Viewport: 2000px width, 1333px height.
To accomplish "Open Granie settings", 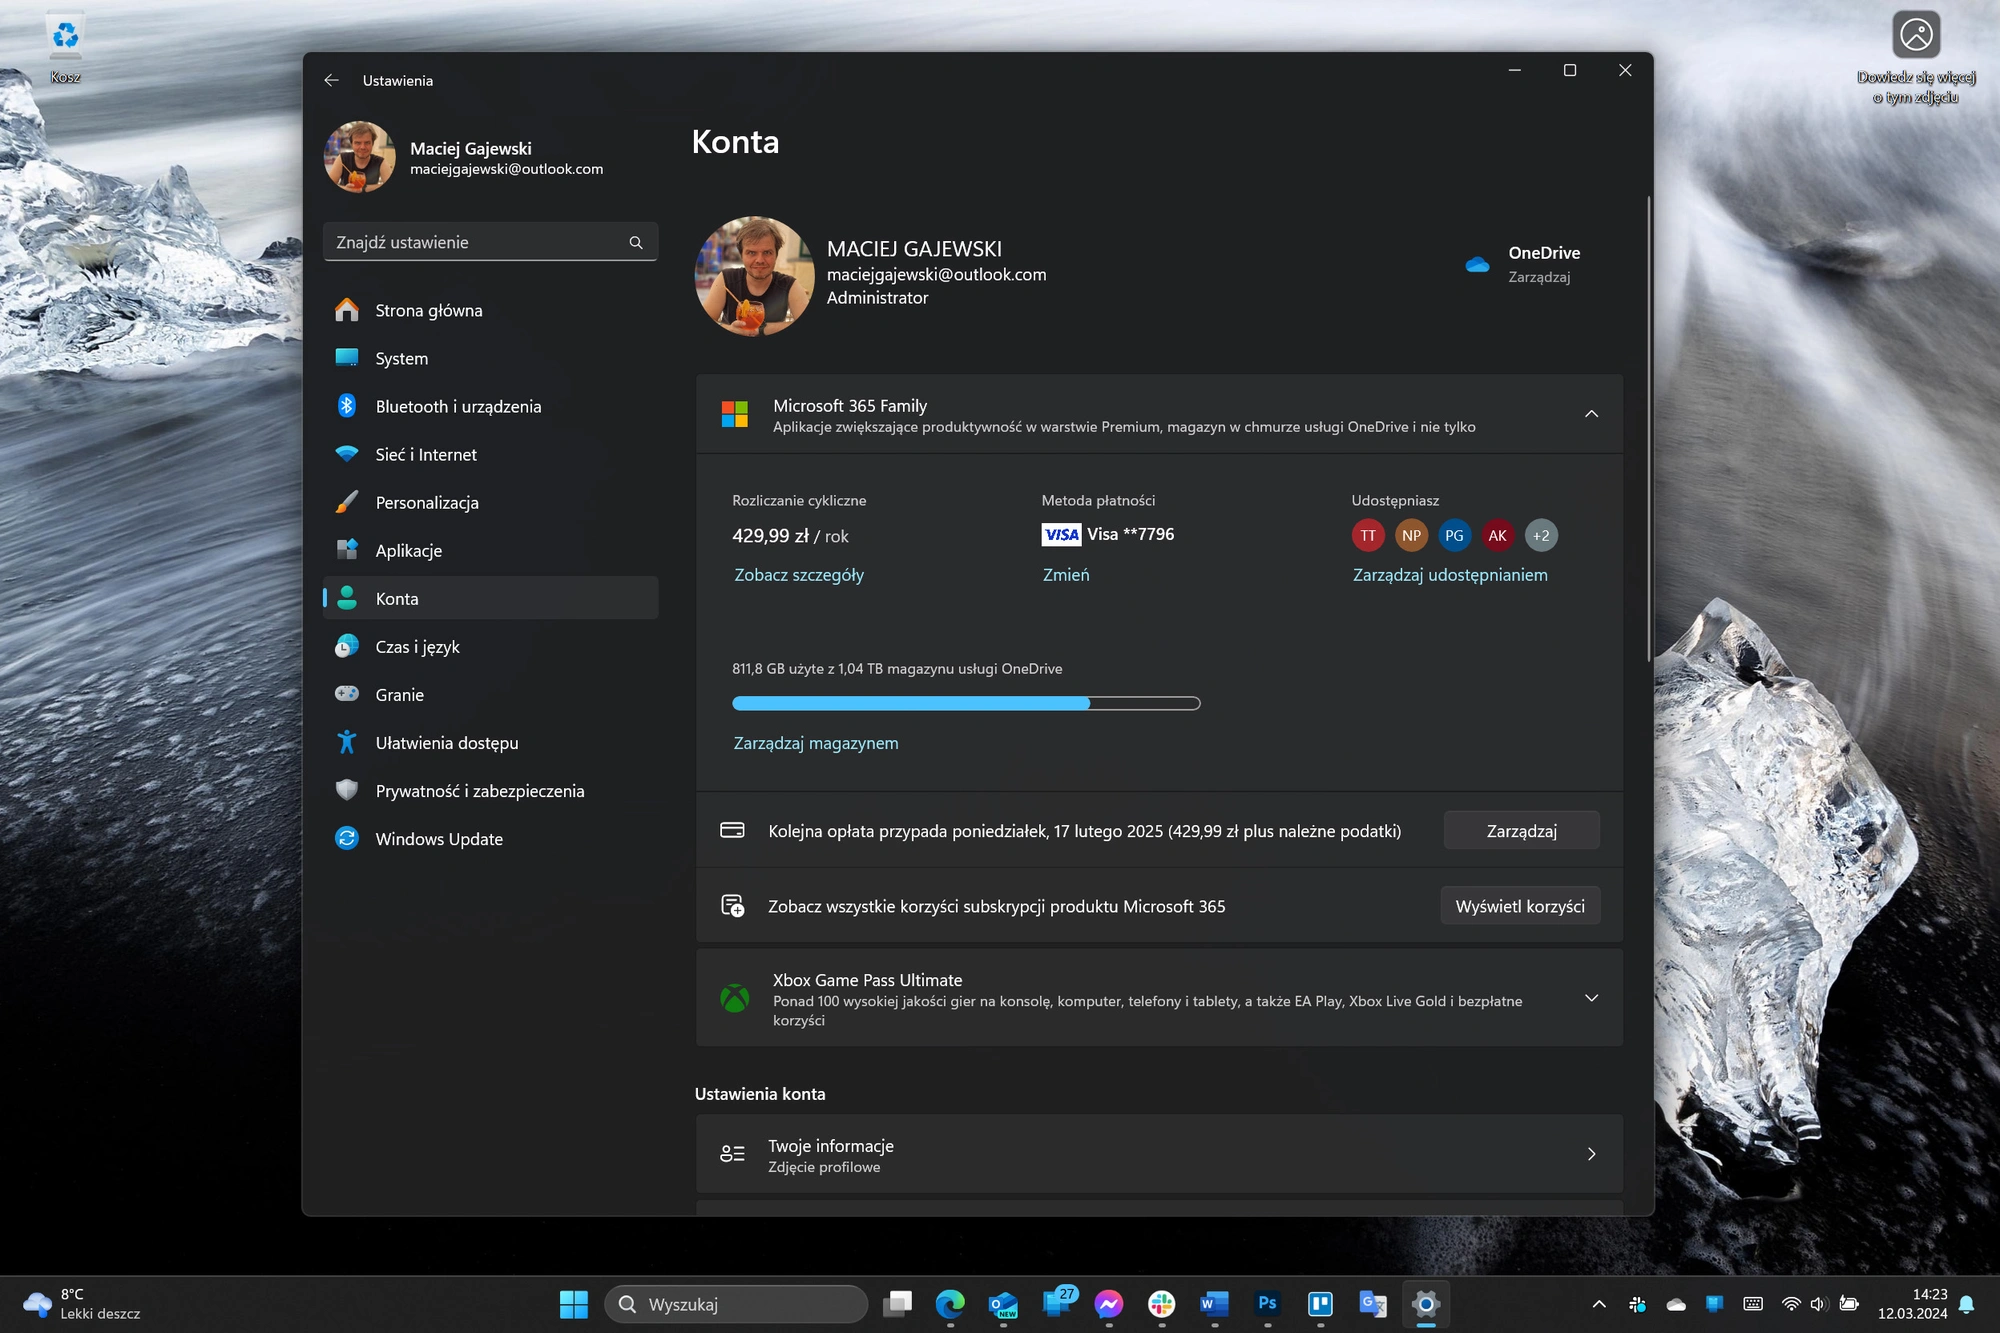I will tap(490, 695).
